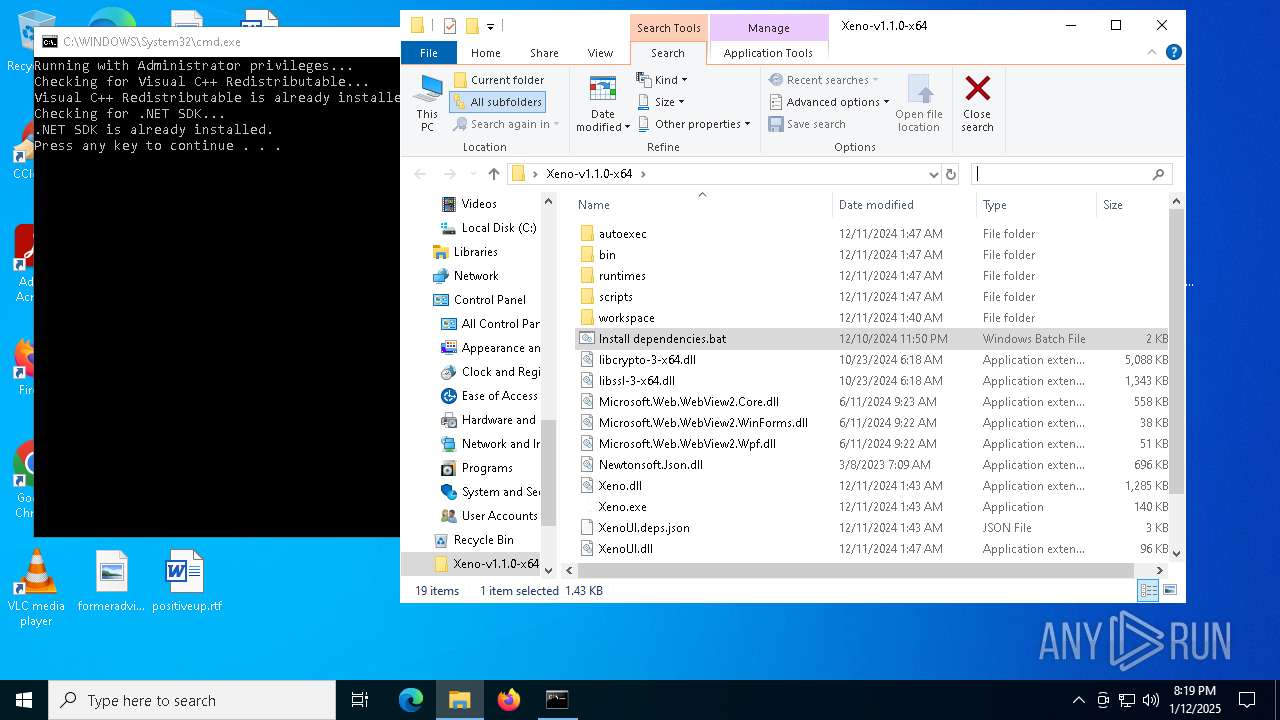Switch to Share ribbon tab

pyautogui.click(x=544, y=53)
